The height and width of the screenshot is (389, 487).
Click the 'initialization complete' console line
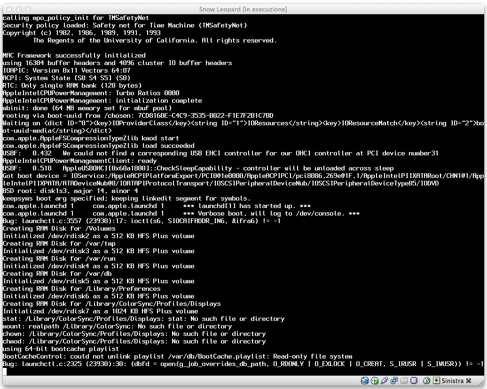(x=102, y=101)
